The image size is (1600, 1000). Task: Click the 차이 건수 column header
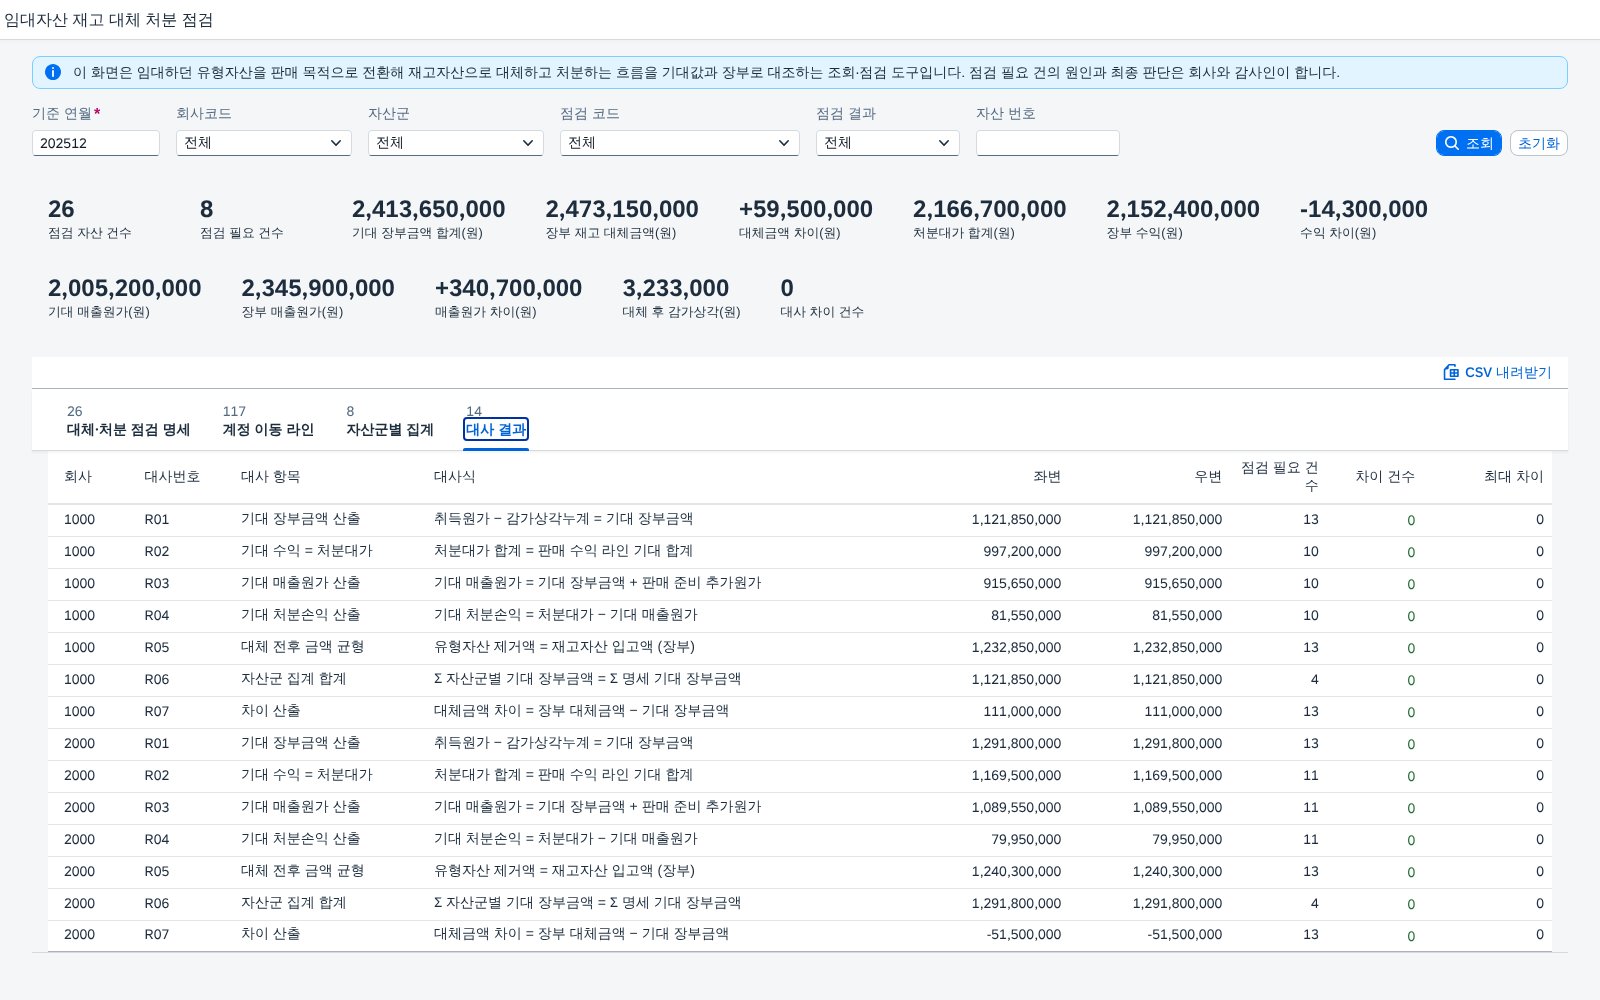1385,477
